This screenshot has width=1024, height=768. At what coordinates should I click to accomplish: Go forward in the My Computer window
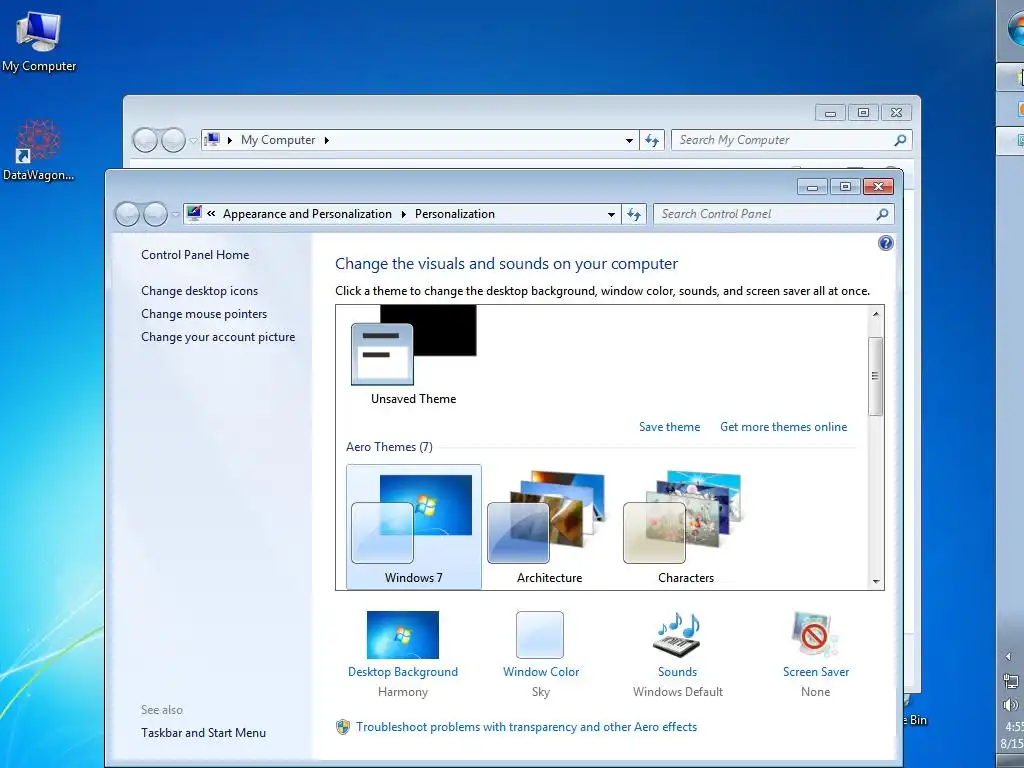coord(173,140)
